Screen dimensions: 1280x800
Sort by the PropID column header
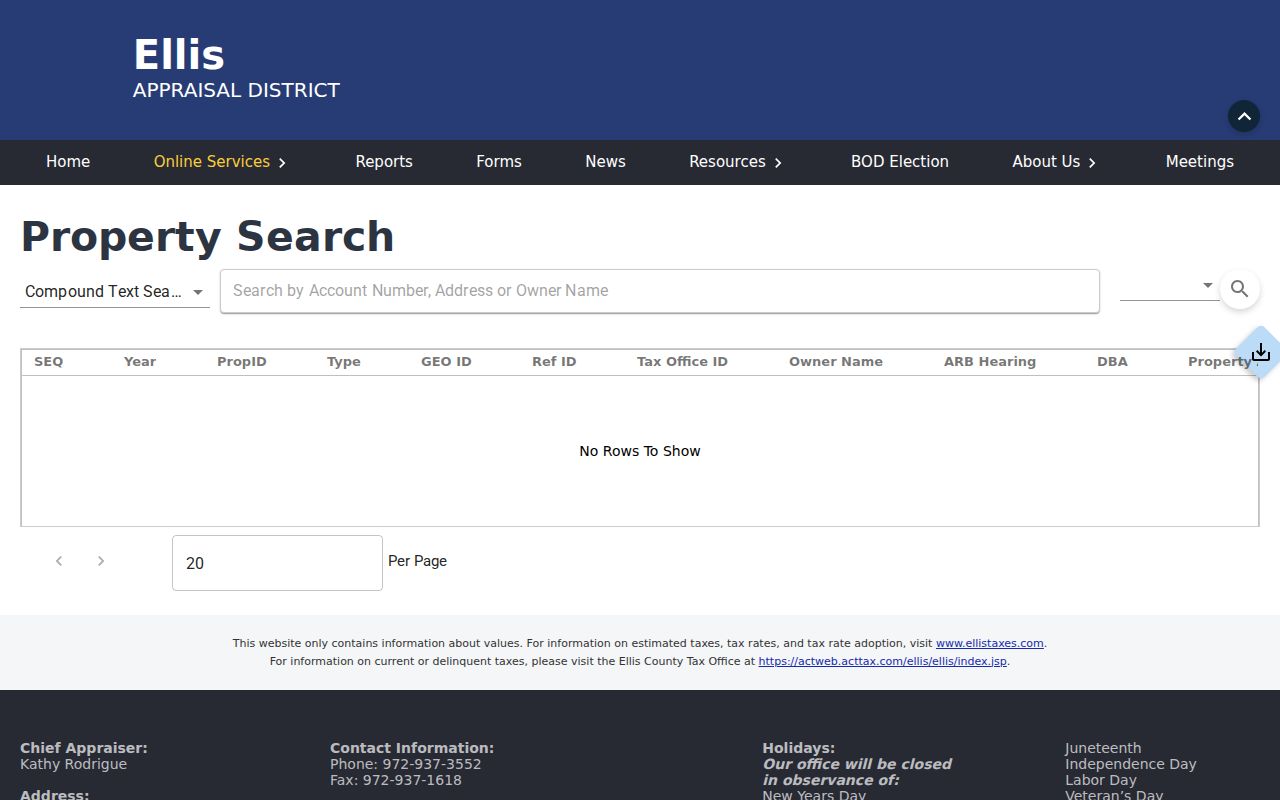(x=242, y=362)
